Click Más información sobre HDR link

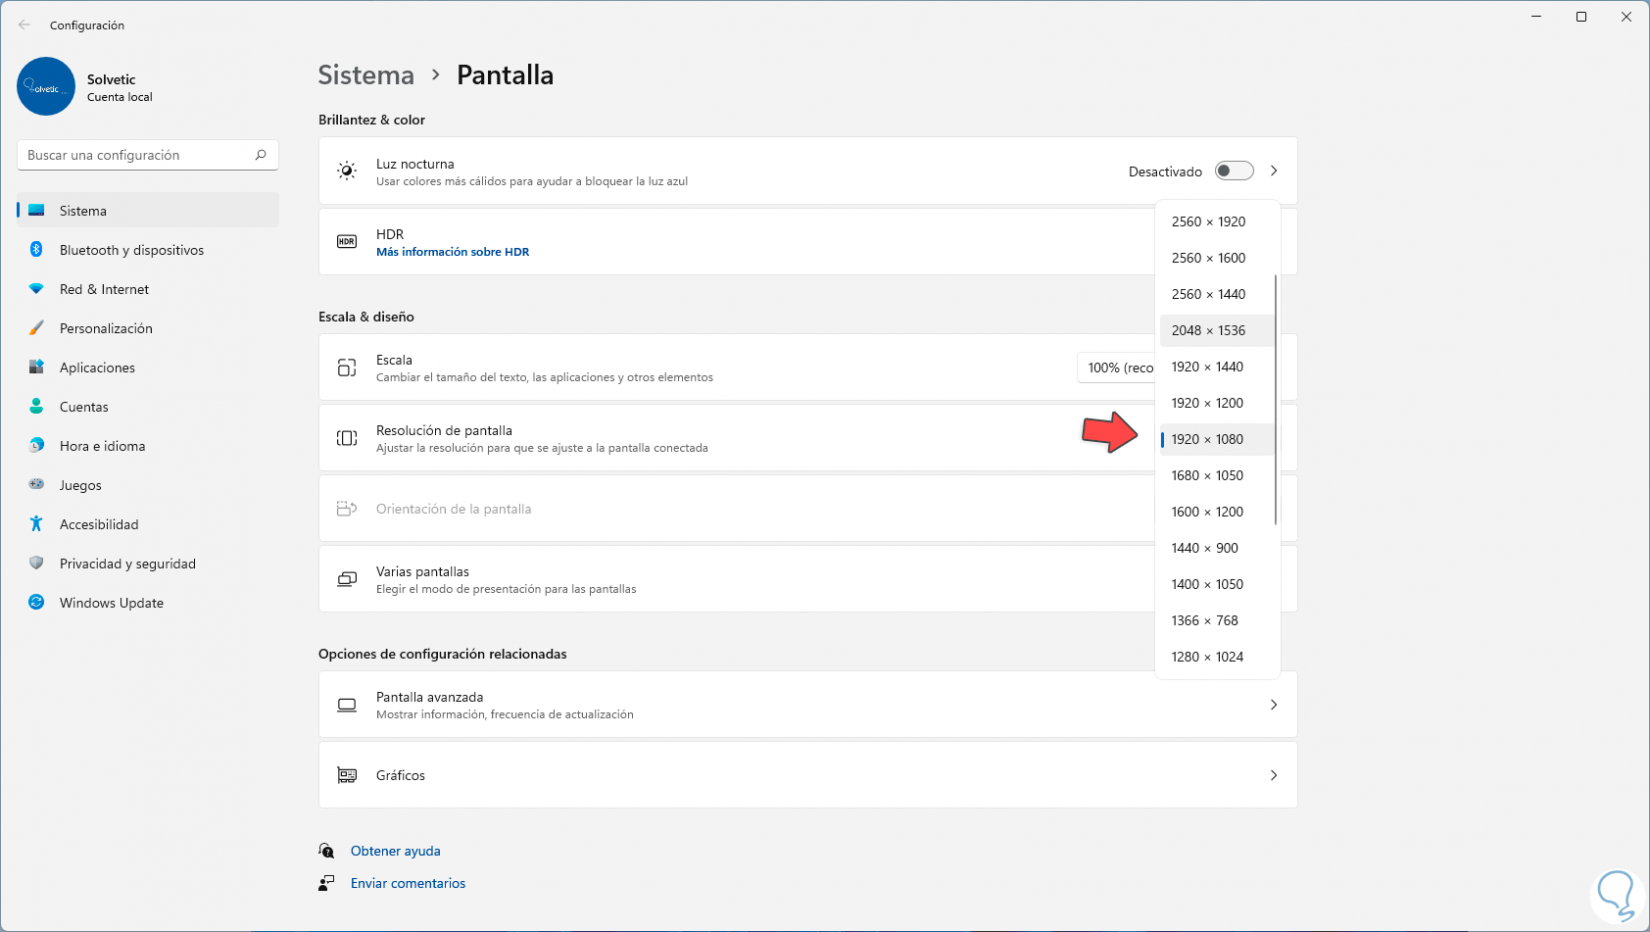point(452,252)
